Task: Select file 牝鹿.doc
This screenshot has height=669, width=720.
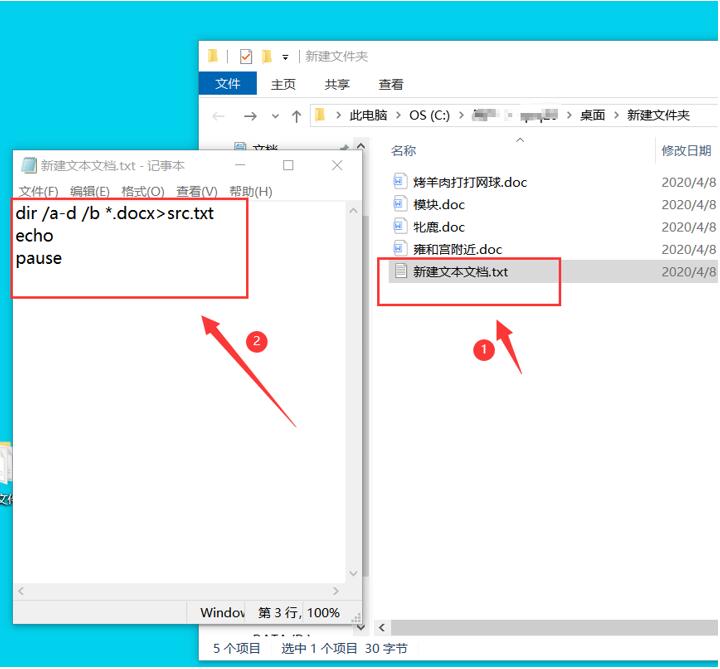Action: tap(439, 227)
